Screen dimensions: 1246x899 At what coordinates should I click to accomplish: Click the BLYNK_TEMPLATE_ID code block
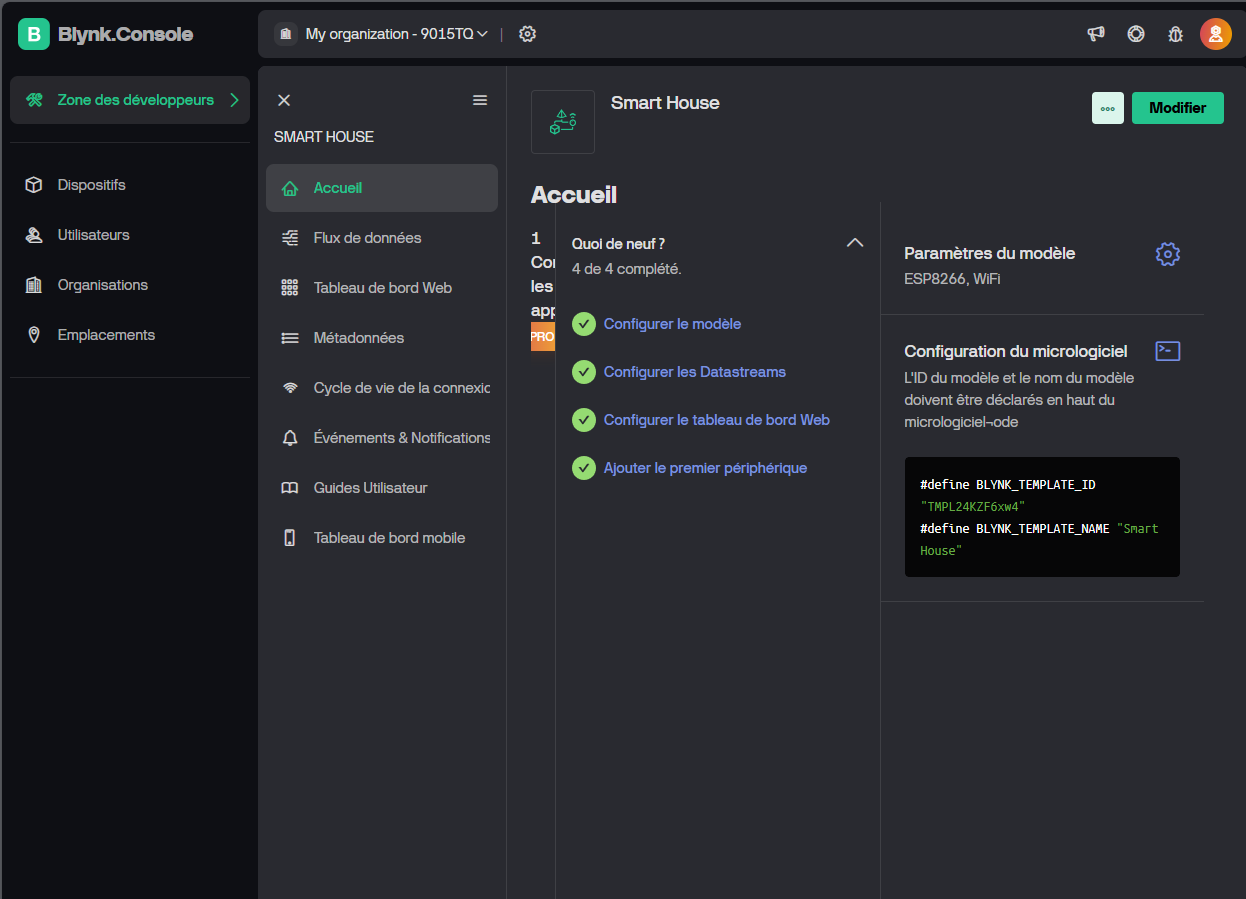pyautogui.click(x=1042, y=517)
